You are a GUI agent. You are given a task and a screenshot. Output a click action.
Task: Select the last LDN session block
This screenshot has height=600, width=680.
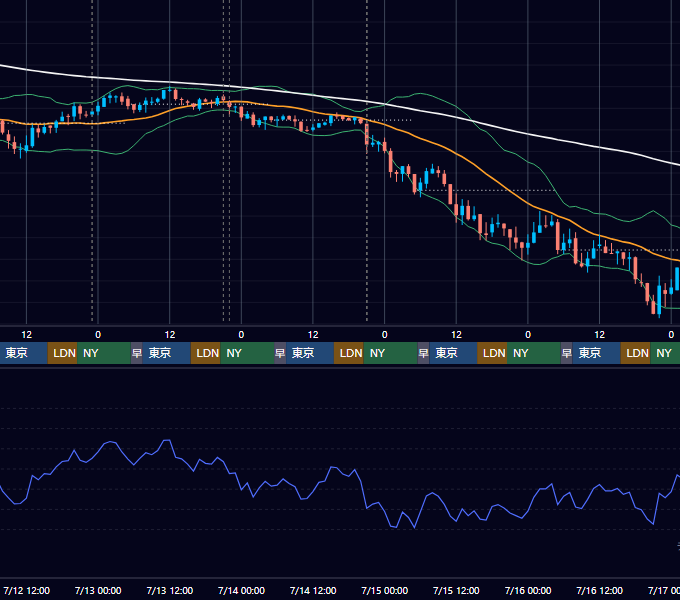pos(635,353)
